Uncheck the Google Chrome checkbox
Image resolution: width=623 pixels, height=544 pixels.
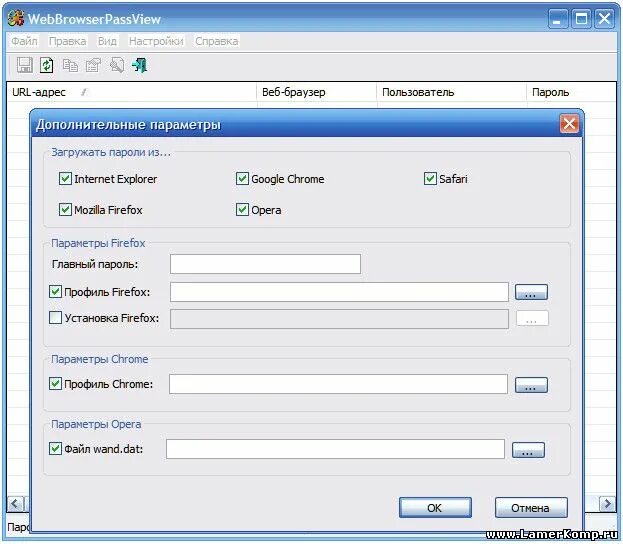tap(242, 179)
